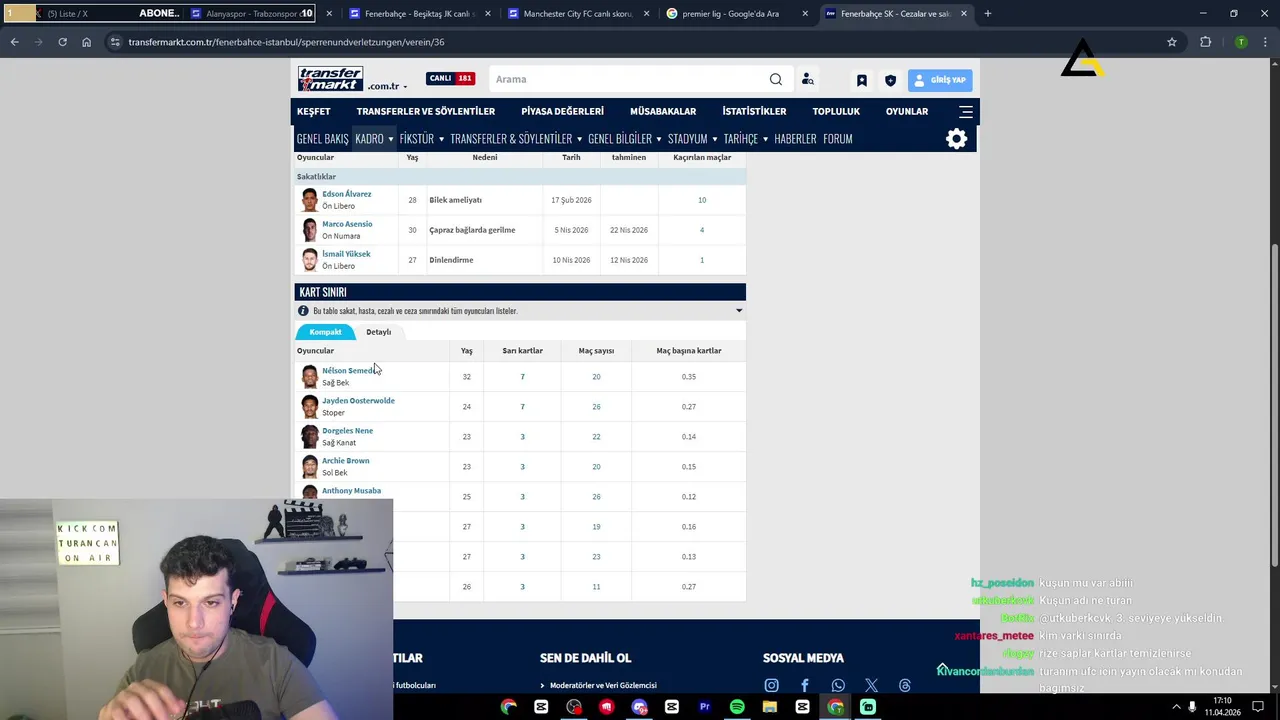Viewport: 1280px width, 720px height.
Task: Open the Tarihçe dropdown
Action: click(746, 139)
